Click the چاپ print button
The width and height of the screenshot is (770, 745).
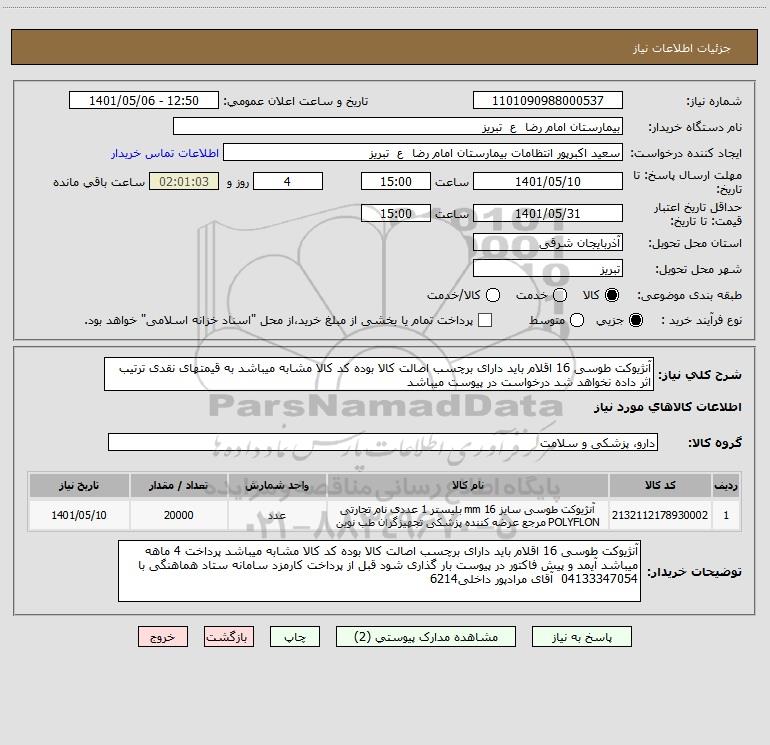[295, 637]
